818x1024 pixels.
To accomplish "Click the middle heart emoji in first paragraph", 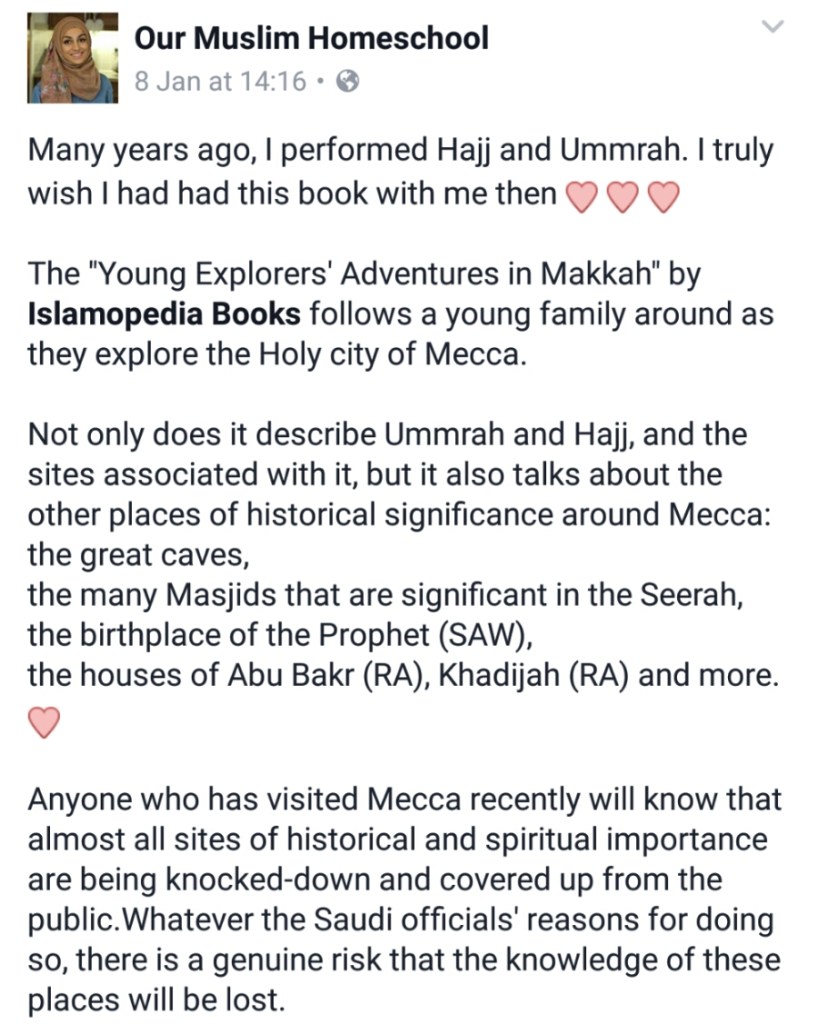I will click(622, 196).
